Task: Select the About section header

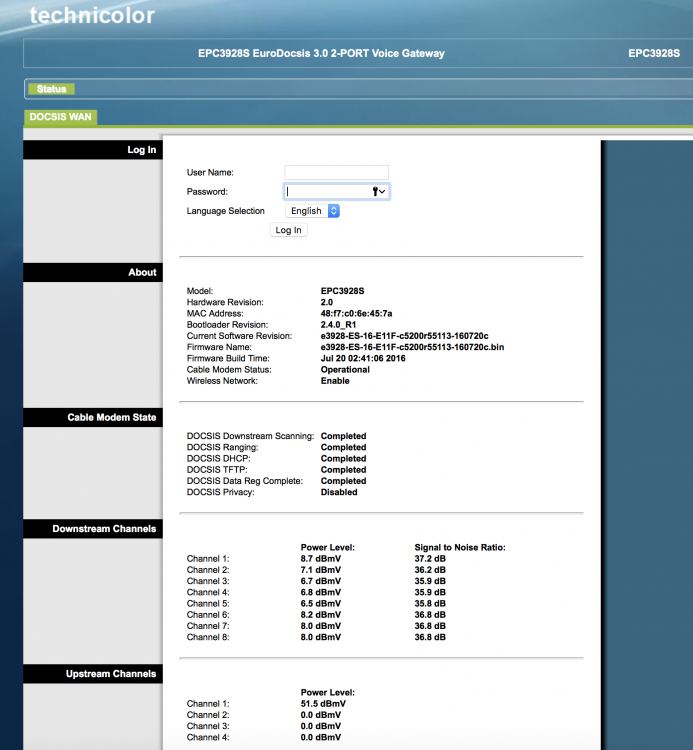Action: coord(93,272)
